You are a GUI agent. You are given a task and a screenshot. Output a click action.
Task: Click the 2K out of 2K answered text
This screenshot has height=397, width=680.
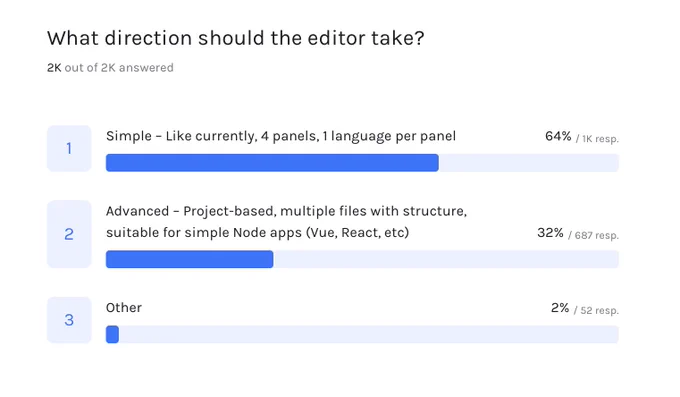point(110,68)
